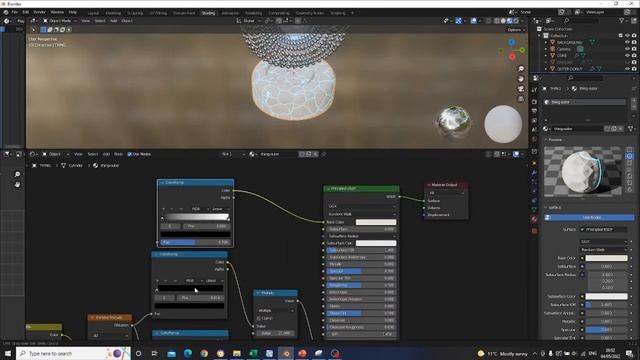
Task: Select the box selection tool icon
Action: tap(43, 29)
